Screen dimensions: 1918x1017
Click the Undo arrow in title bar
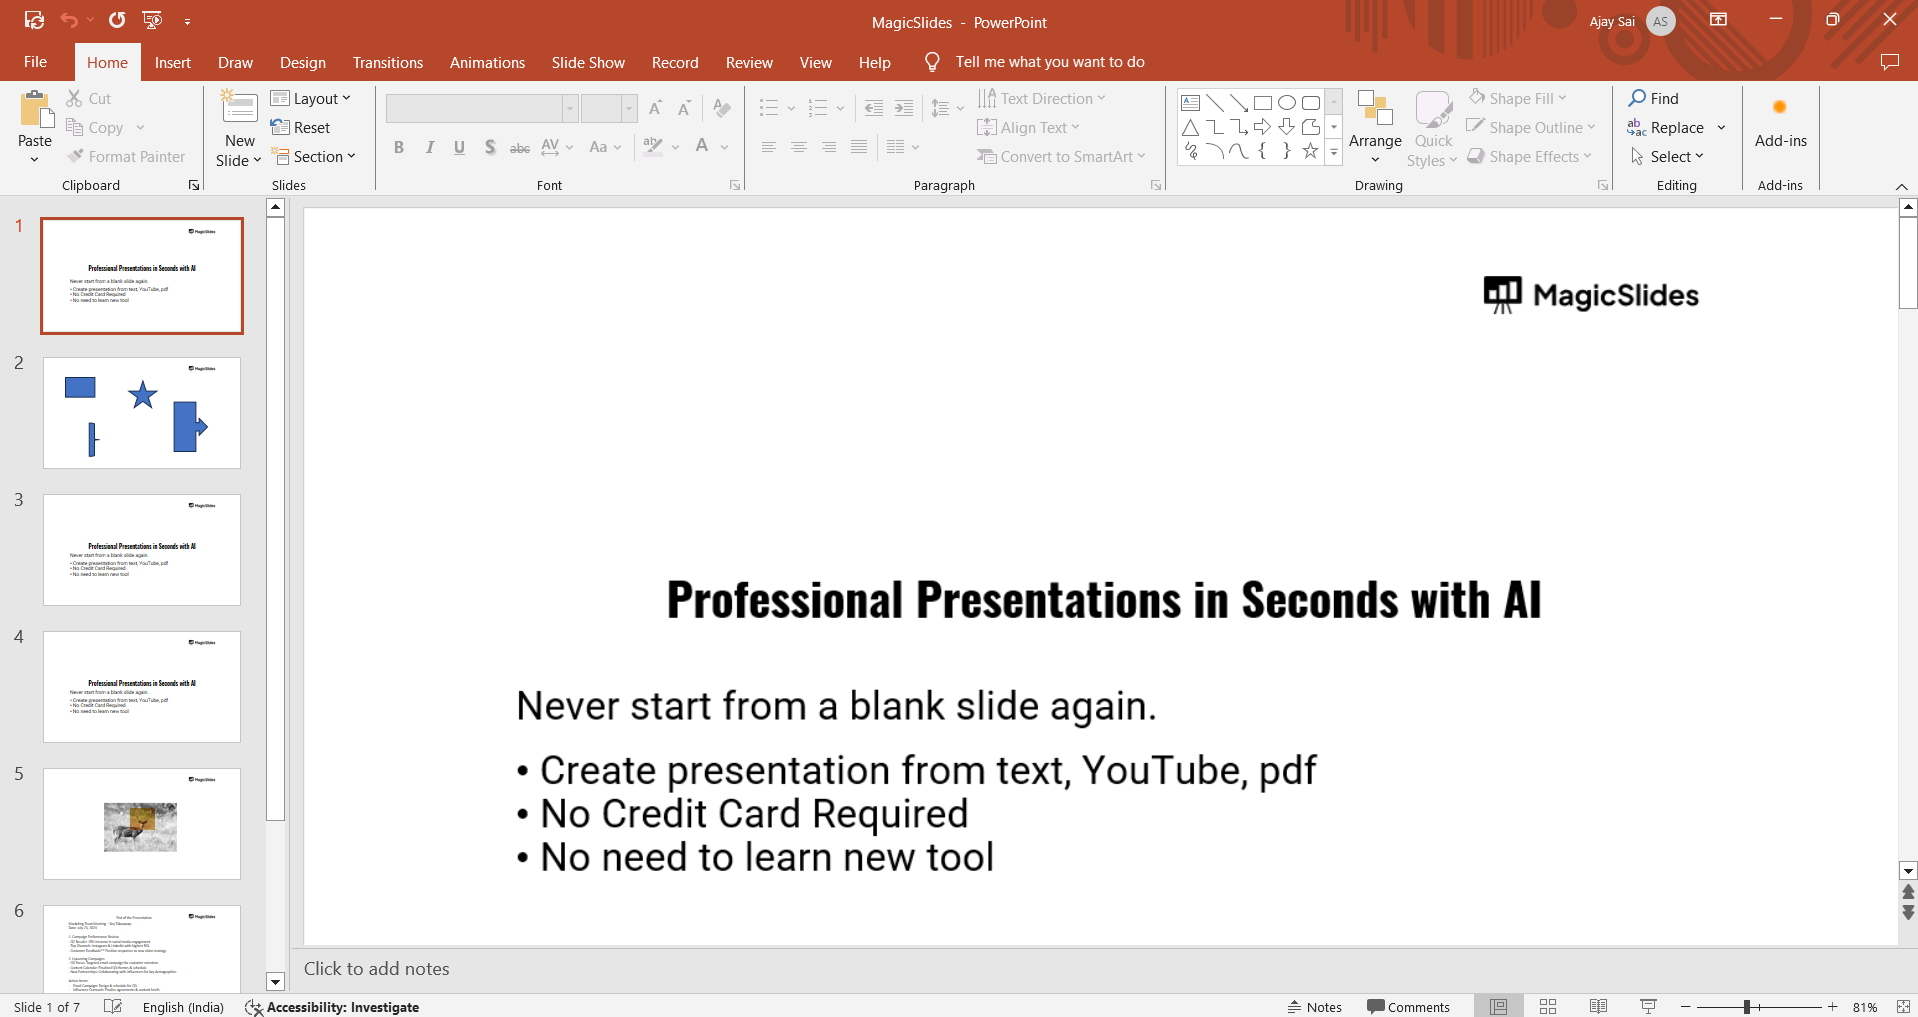68,20
